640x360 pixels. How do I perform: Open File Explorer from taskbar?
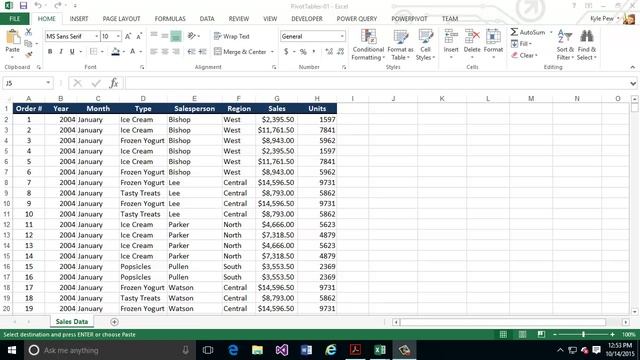click(x=257, y=350)
